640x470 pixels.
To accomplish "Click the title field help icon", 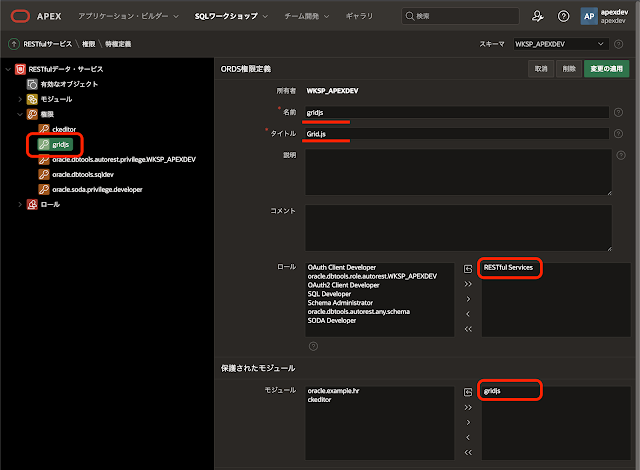I will pos(618,133).
